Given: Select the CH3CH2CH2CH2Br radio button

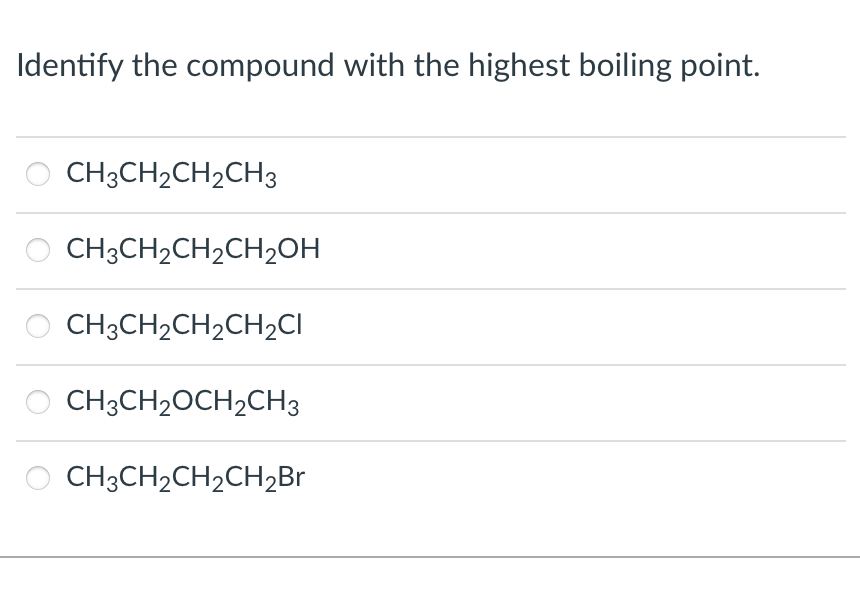Looking at the screenshot, I should pos(38,478).
